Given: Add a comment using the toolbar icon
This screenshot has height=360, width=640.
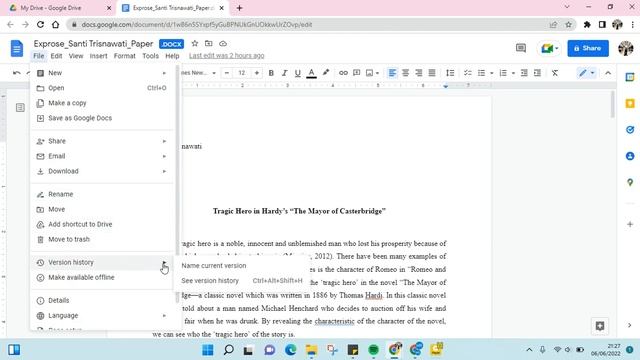Looking at the screenshot, I should pyautogui.click(x=357, y=73).
